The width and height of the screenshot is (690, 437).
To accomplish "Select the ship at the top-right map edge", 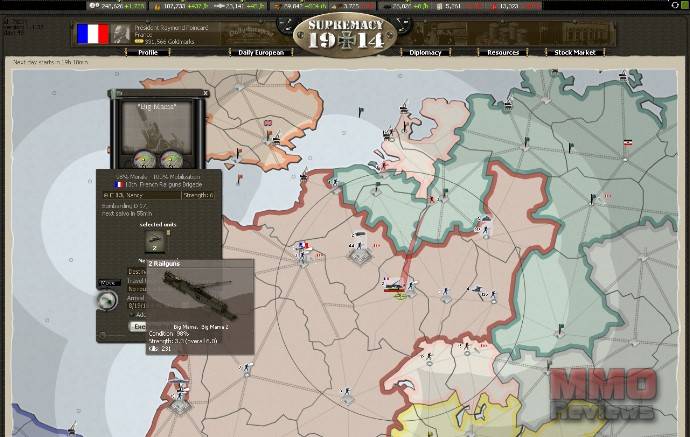I will point(623,76).
